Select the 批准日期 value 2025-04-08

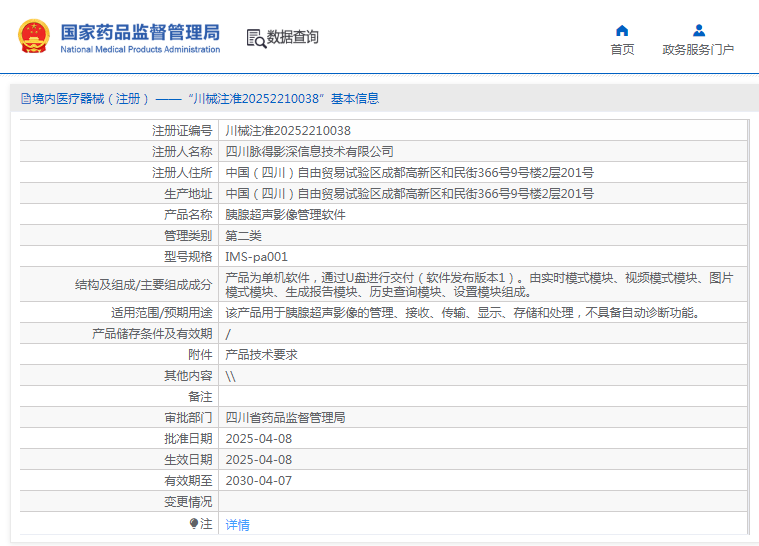tap(258, 439)
